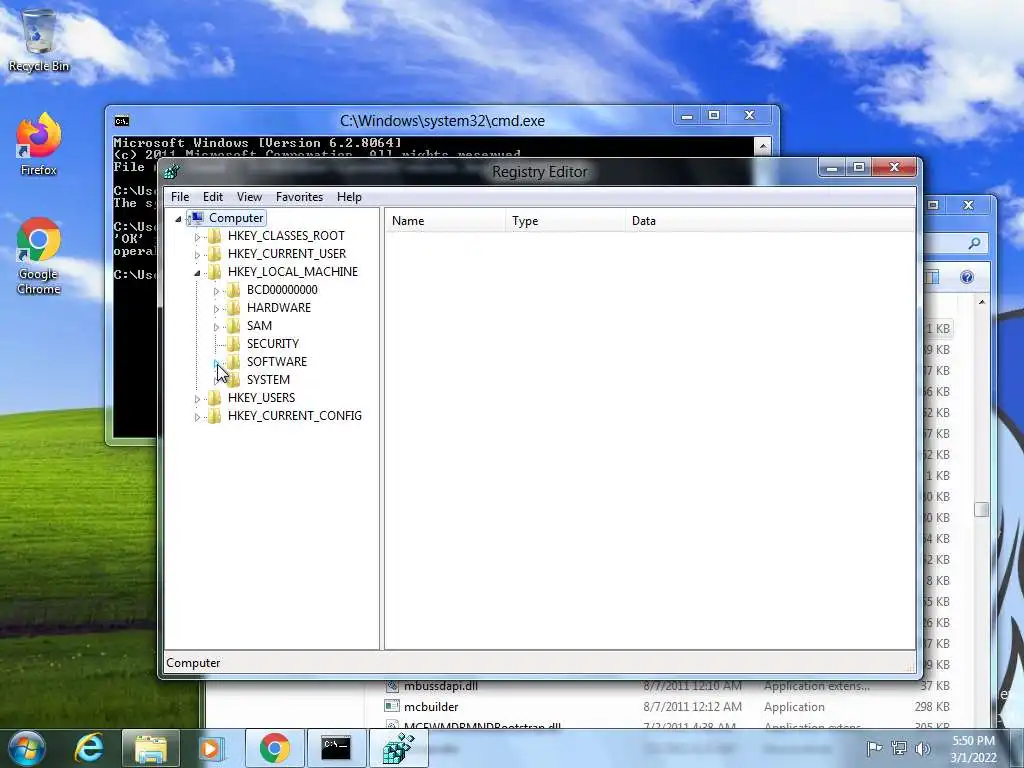The image size is (1024, 768).
Task: Click the Explorer window help icon
Action: (967, 277)
